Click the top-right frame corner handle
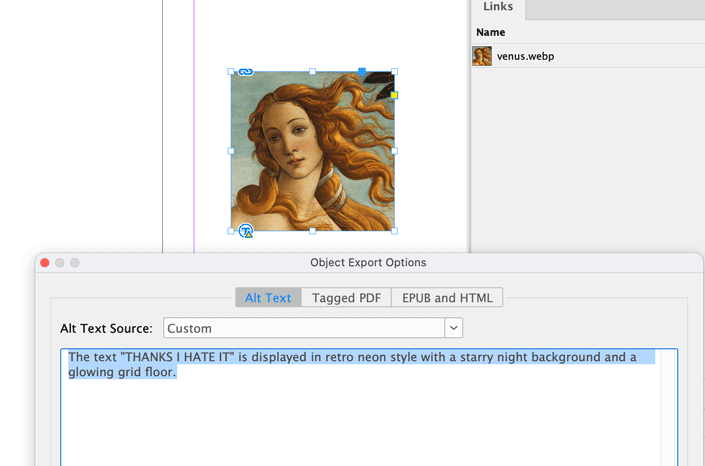Screen dimensions: 705x466 (x=394, y=72)
